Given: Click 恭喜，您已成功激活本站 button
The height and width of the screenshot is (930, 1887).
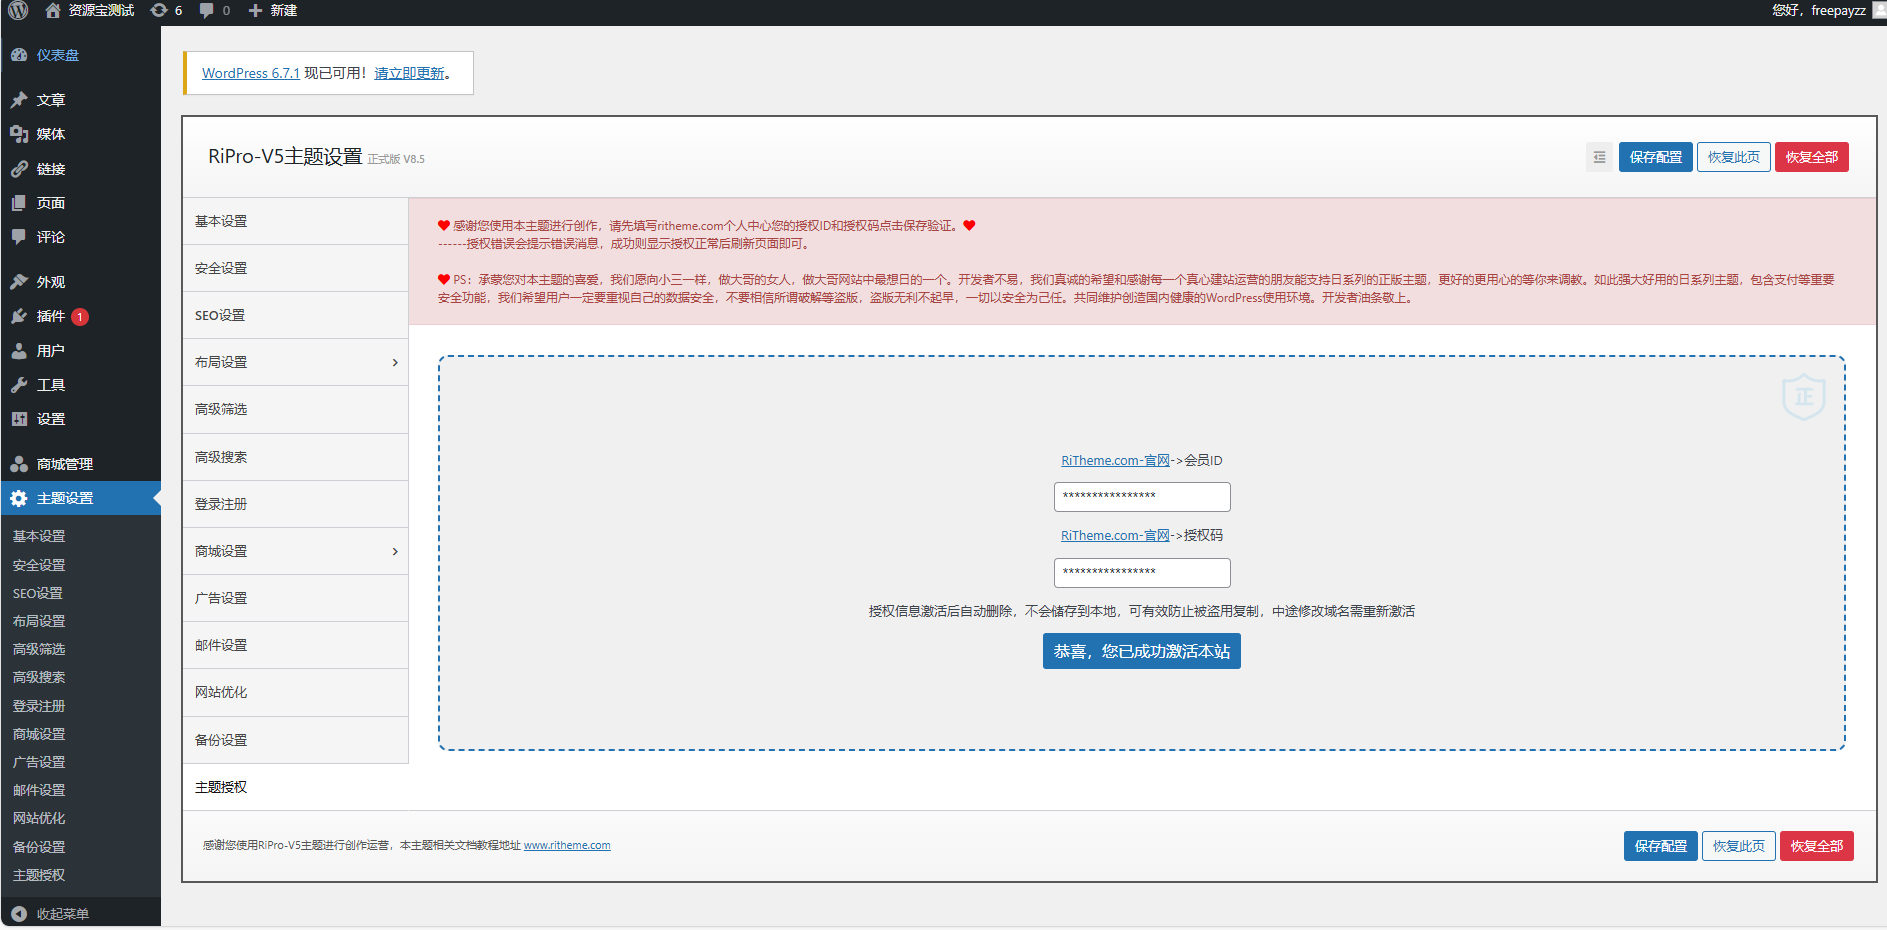Looking at the screenshot, I should (1142, 651).
